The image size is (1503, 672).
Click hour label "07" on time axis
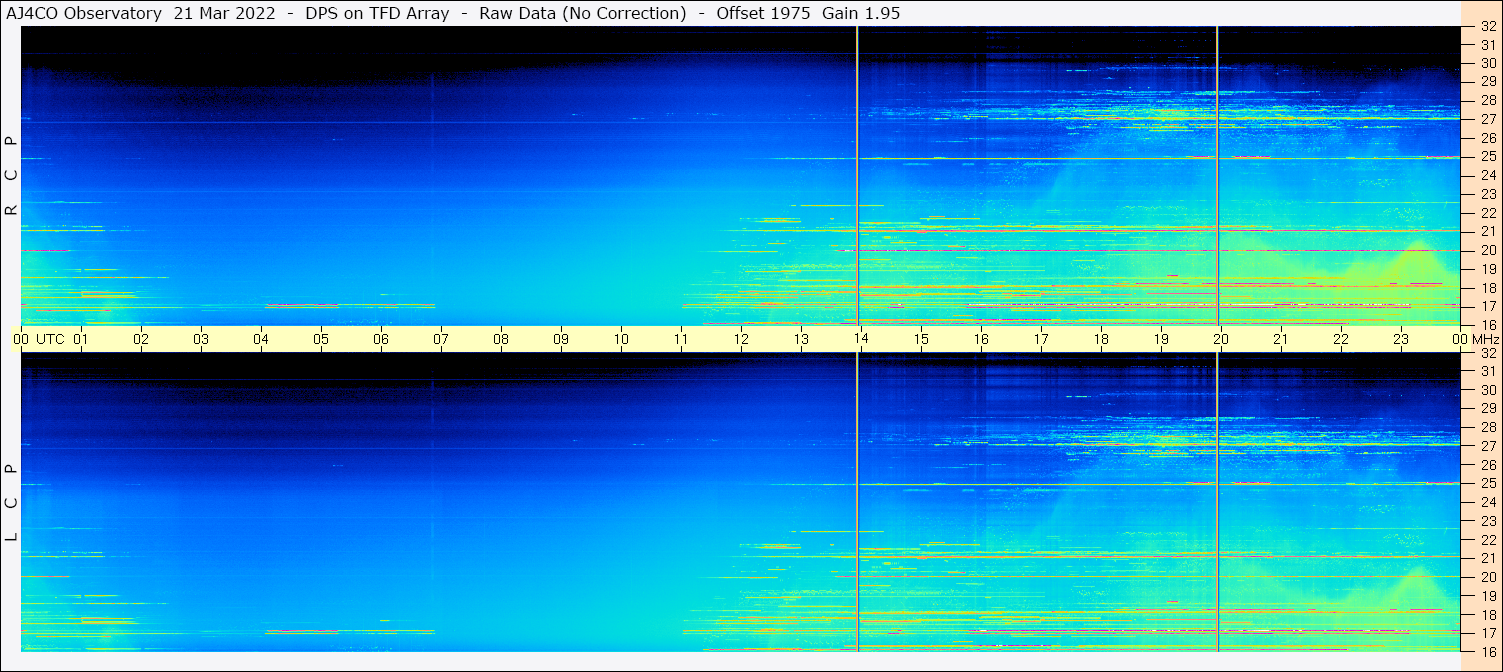tap(441, 339)
